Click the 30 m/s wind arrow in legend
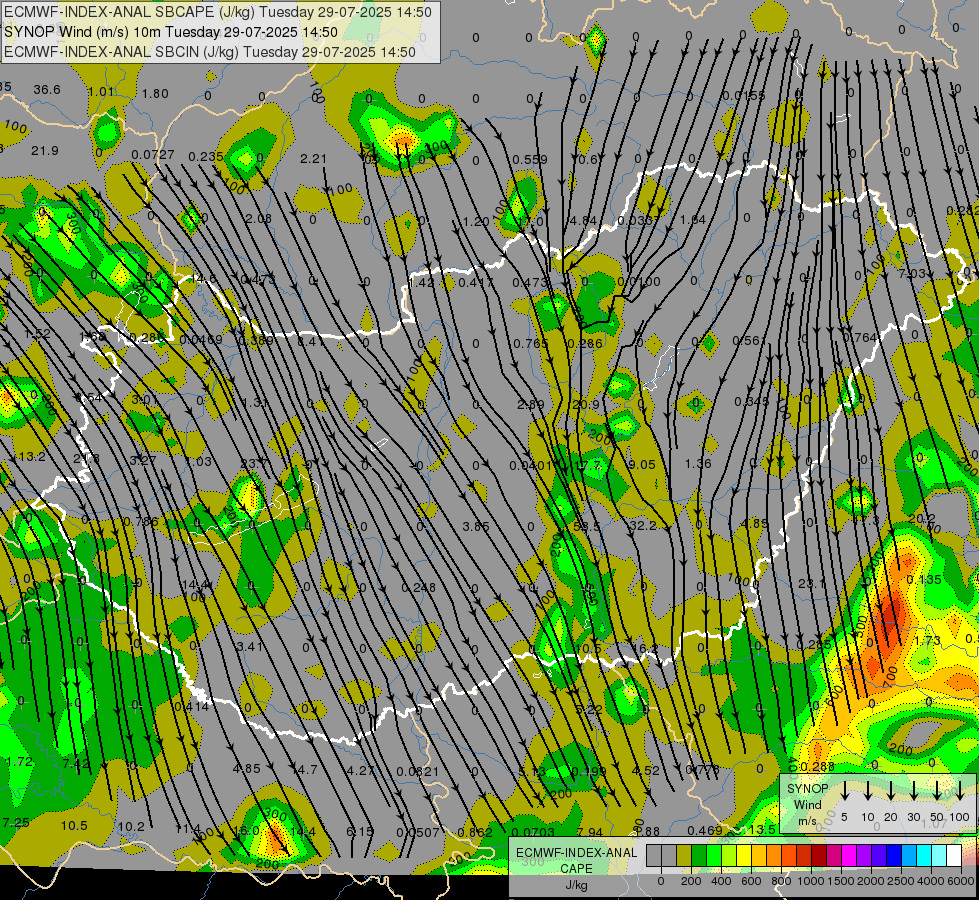This screenshot has height=900, width=979. coord(914,791)
